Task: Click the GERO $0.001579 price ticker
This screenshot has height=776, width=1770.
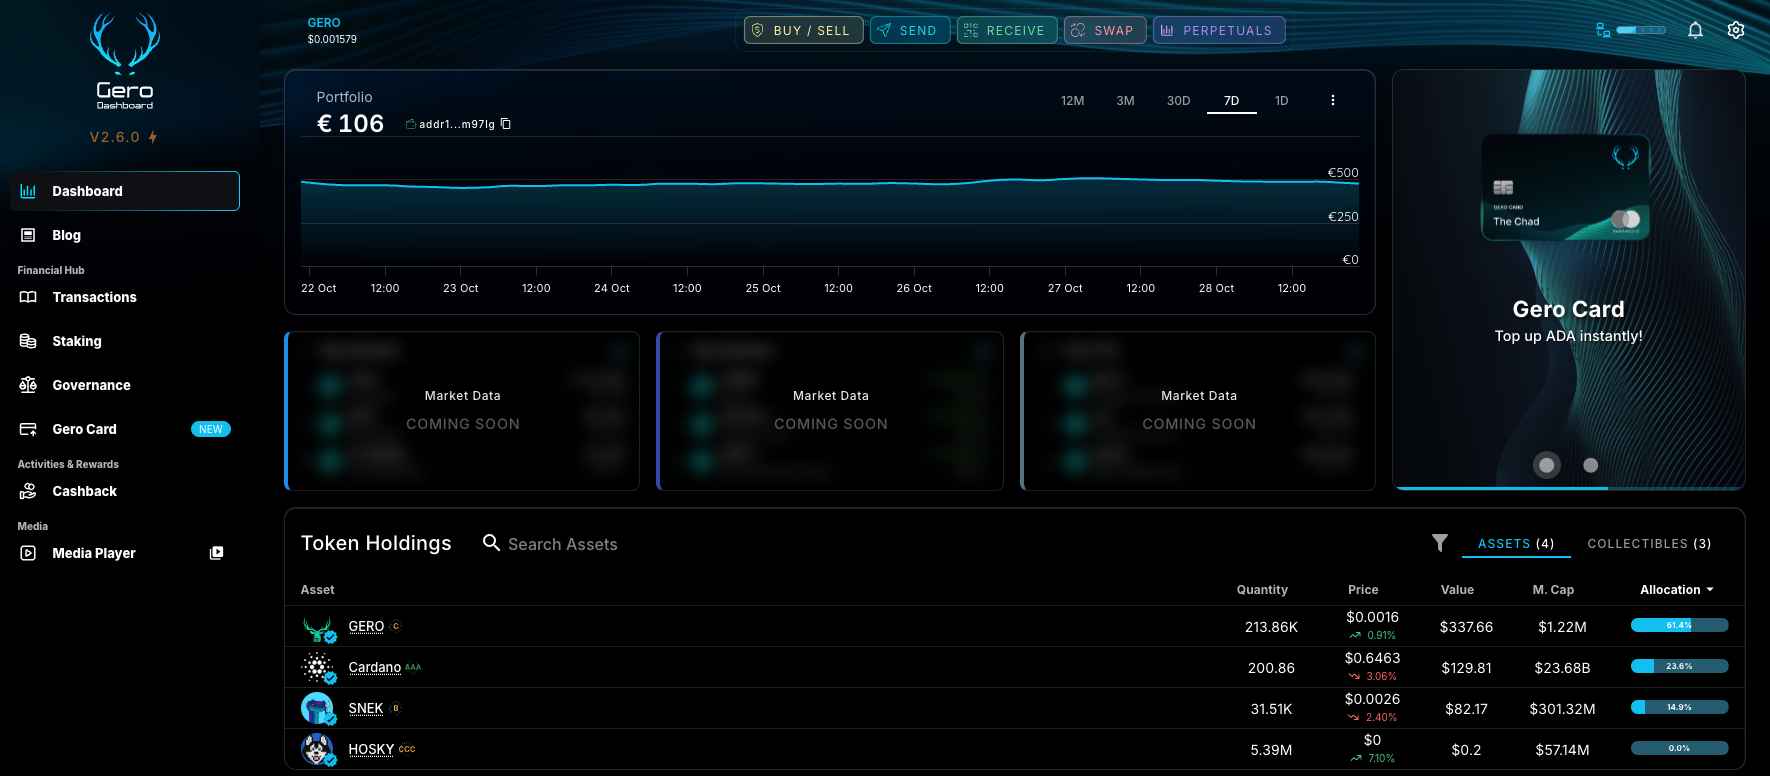Action: [x=332, y=31]
